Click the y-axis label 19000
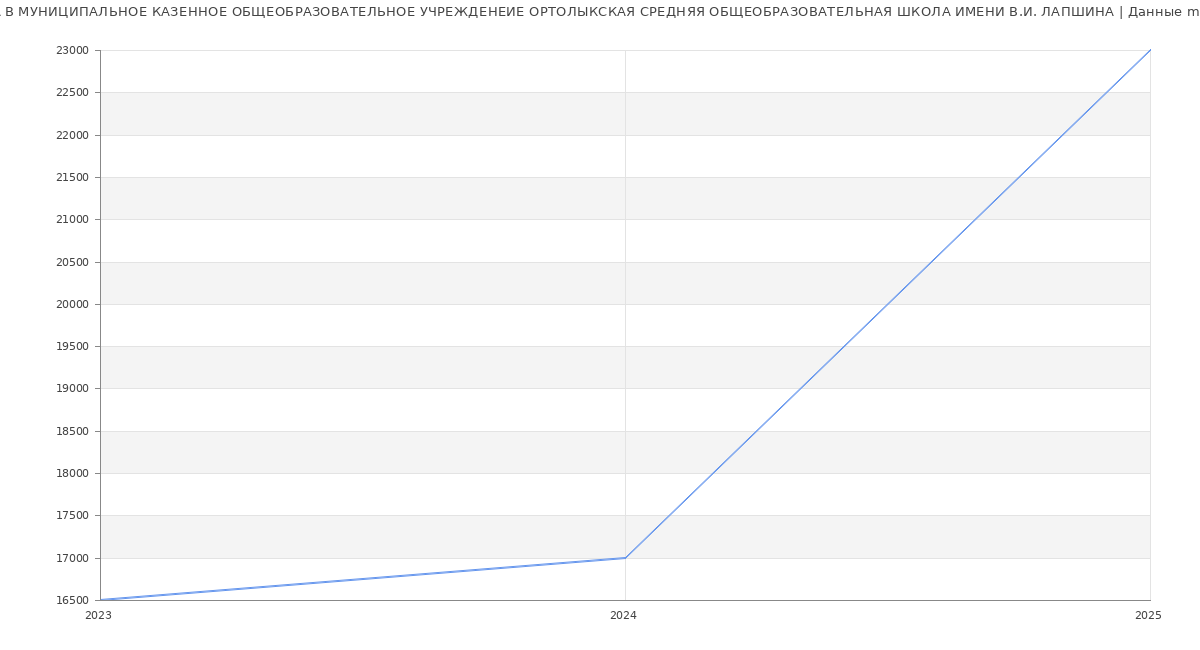 coord(72,388)
